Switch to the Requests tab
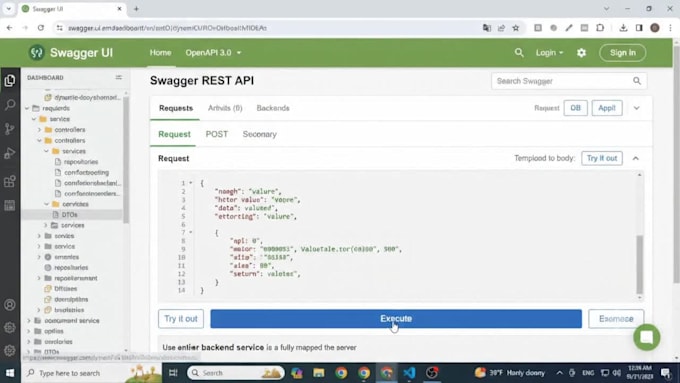680x383 pixels. point(176,108)
